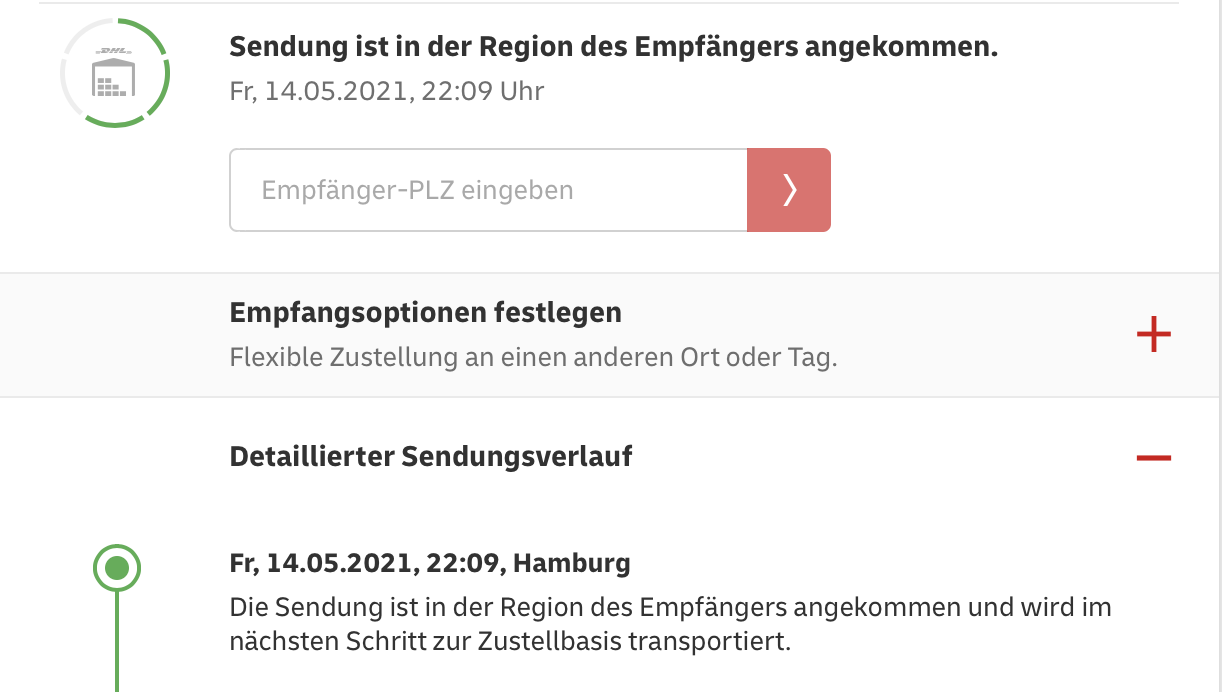Click the small DHL logo above the warehouse

point(113,50)
